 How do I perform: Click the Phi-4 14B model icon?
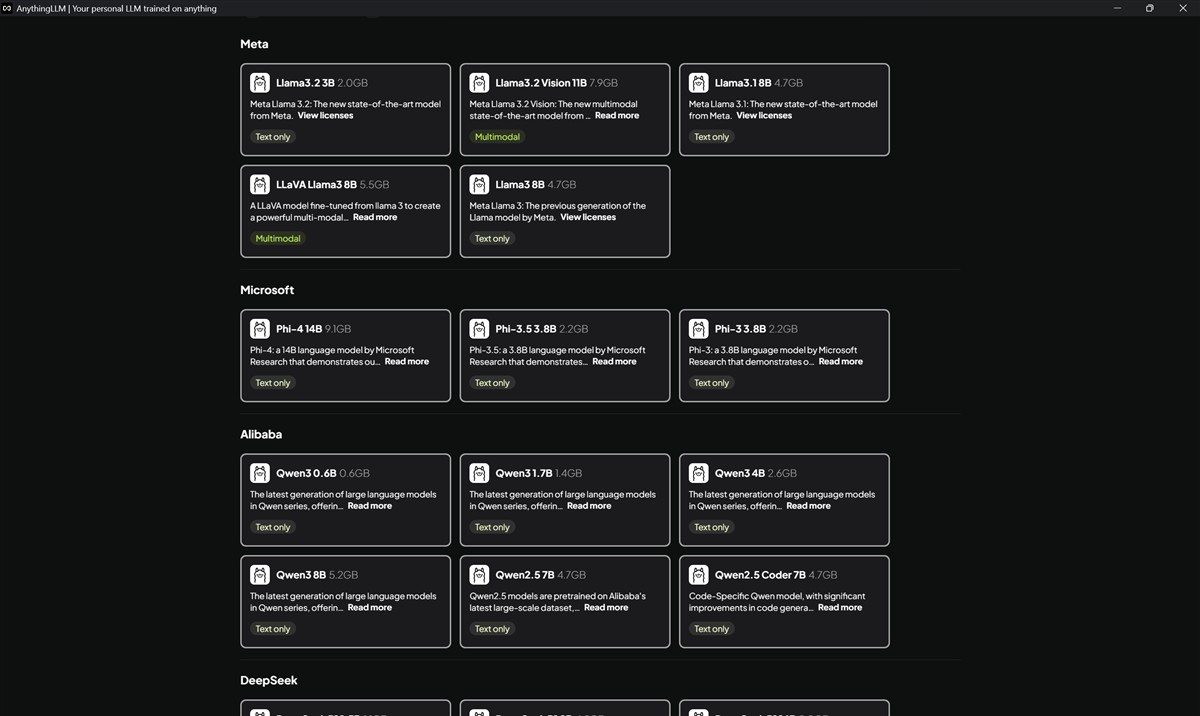click(260, 329)
